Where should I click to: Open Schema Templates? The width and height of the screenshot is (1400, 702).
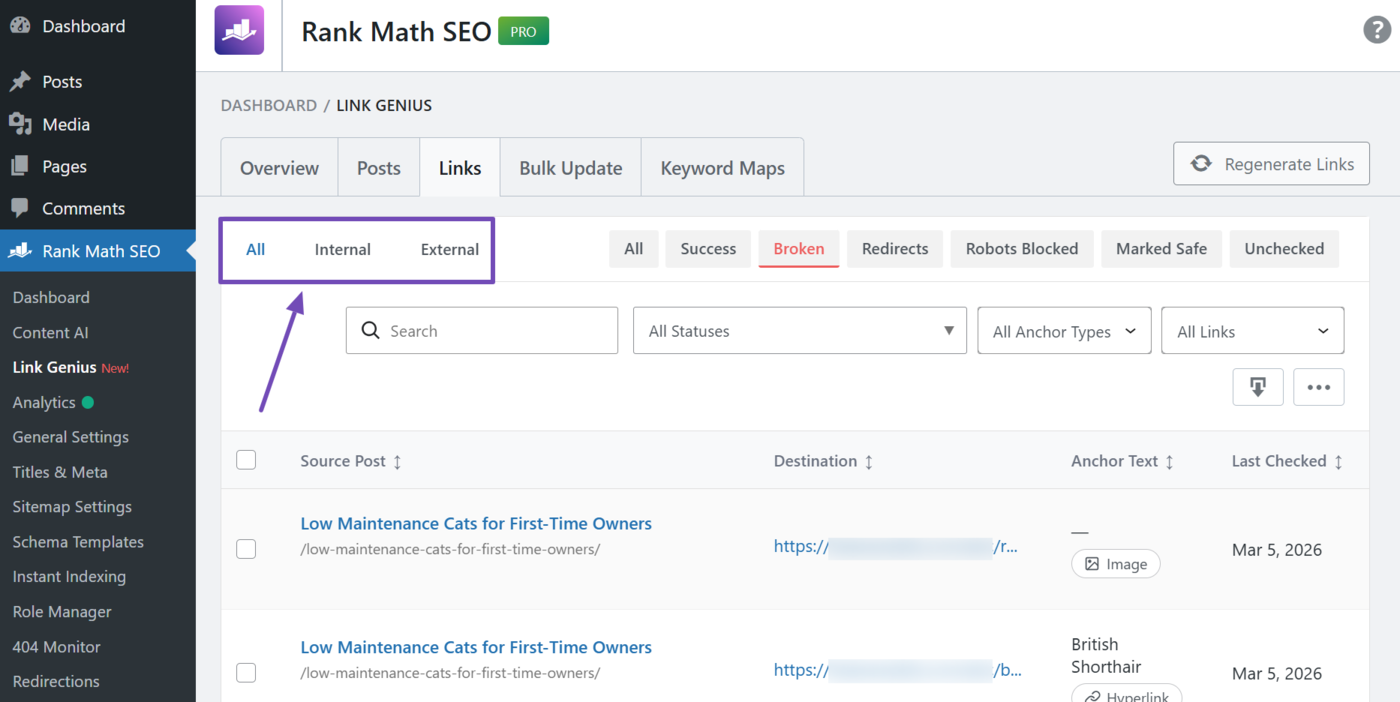pyautogui.click(x=78, y=542)
